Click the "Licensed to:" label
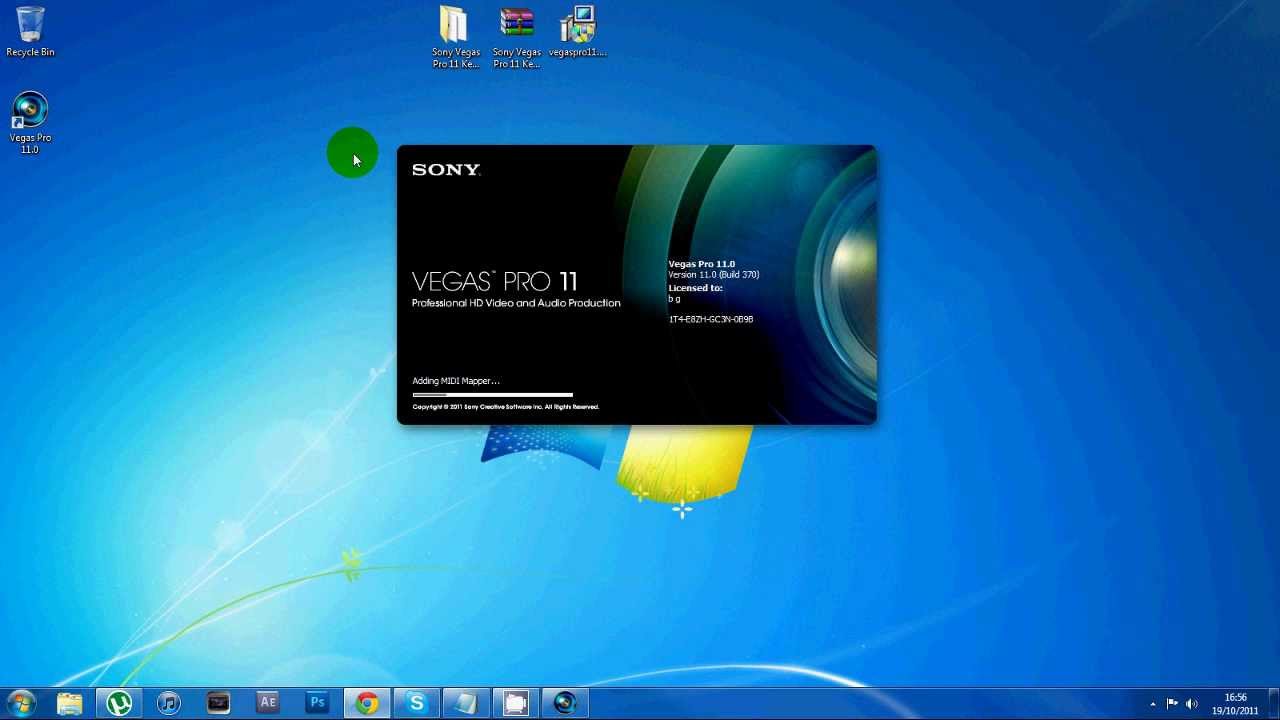This screenshot has height=720, width=1280. click(695, 288)
